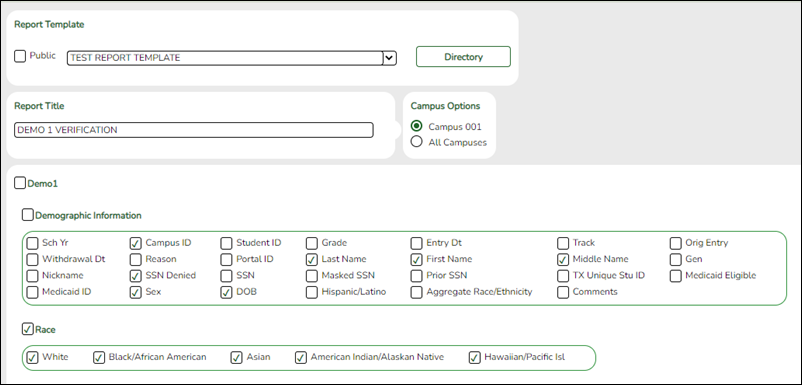Uncheck the White race checkbox
This screenshot has height=385, width=802.
(x=32, y=357)
